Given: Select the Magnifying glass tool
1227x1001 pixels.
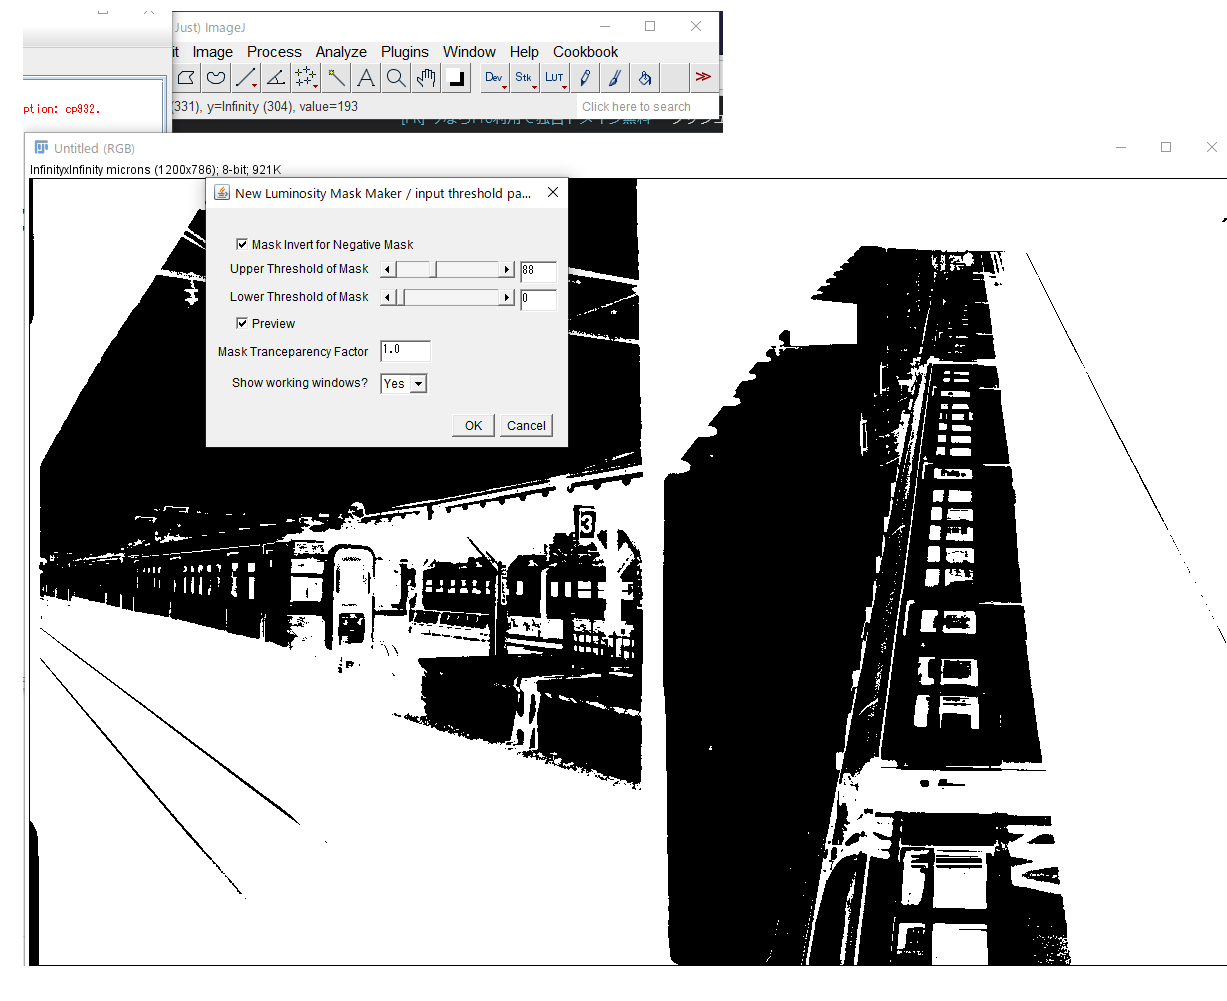Looking at the screenshot, I should click(x=396, y=78).
